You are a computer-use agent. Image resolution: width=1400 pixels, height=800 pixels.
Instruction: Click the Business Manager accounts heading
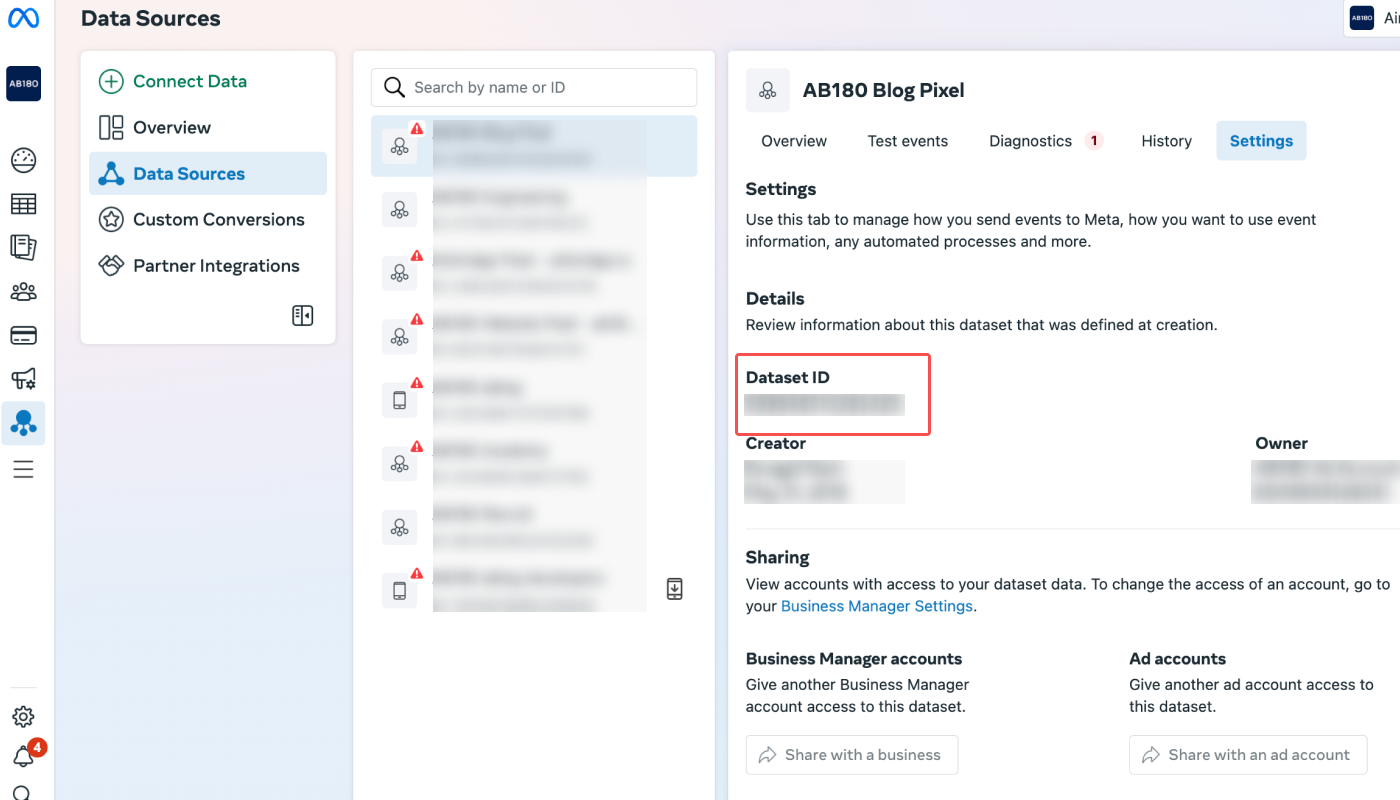[854, 659]
